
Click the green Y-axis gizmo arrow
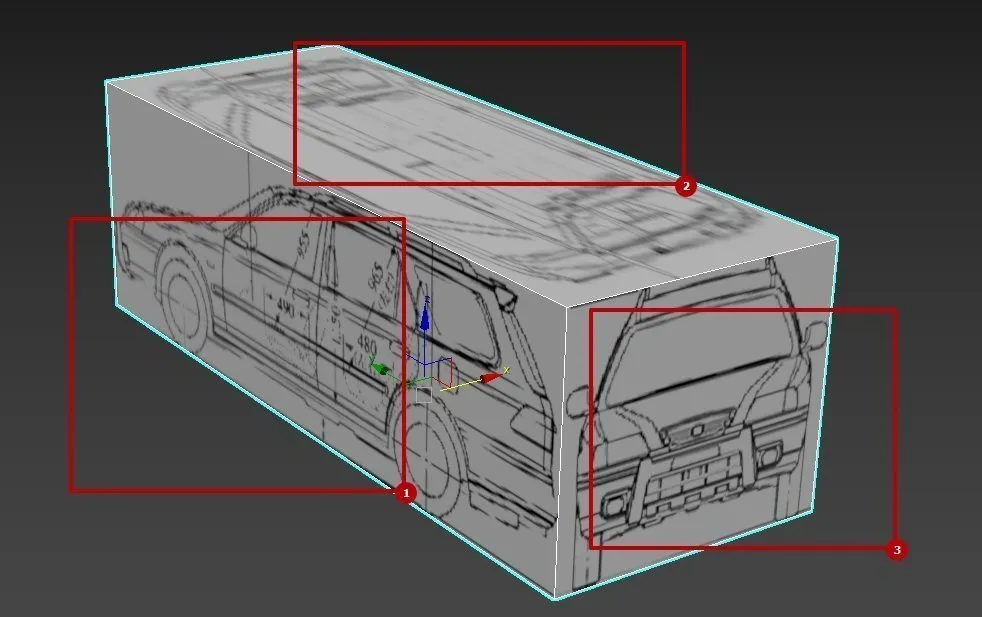pos(381,368)
